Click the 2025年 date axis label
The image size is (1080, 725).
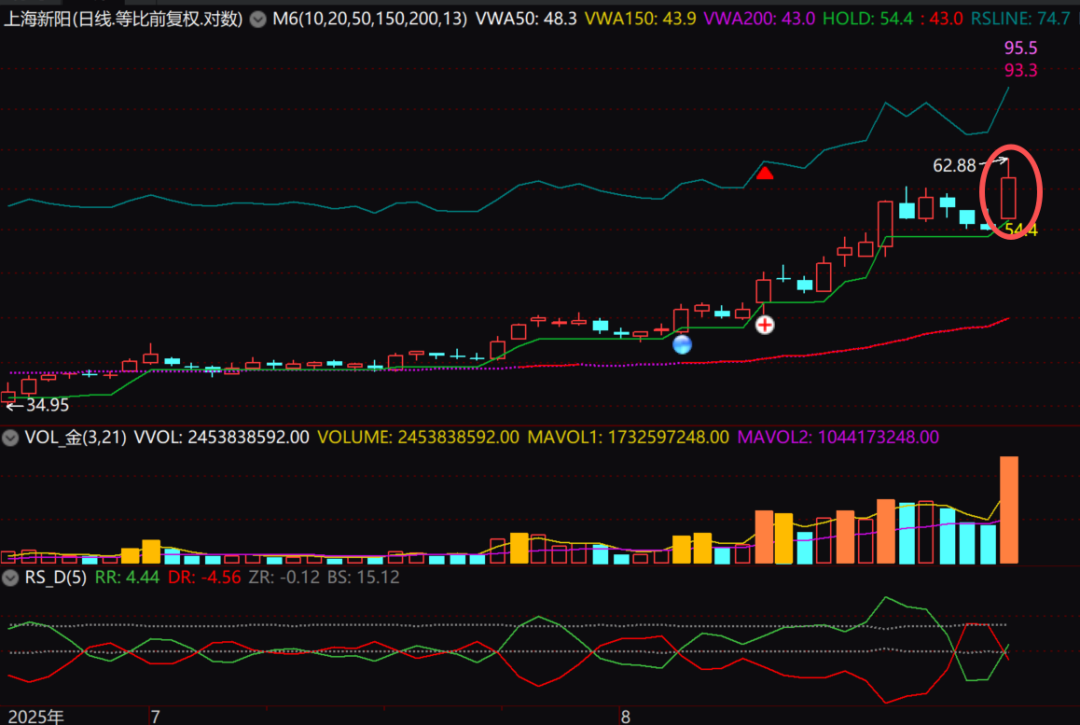(x=36, y=717)
